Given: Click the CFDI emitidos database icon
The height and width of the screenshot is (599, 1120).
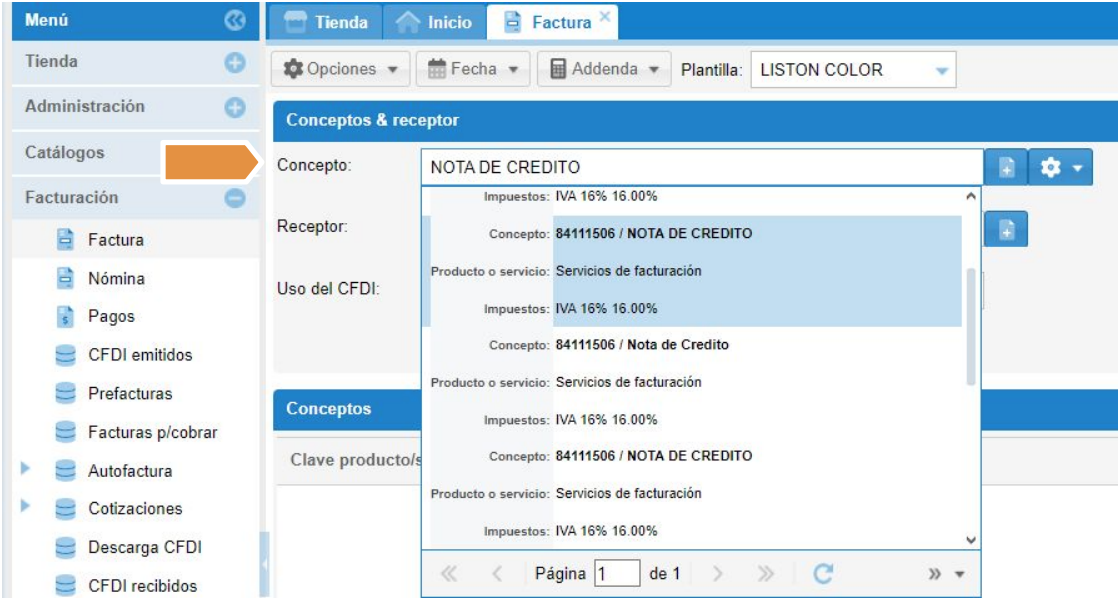Looking at the screenshot, I should point(66,355).
